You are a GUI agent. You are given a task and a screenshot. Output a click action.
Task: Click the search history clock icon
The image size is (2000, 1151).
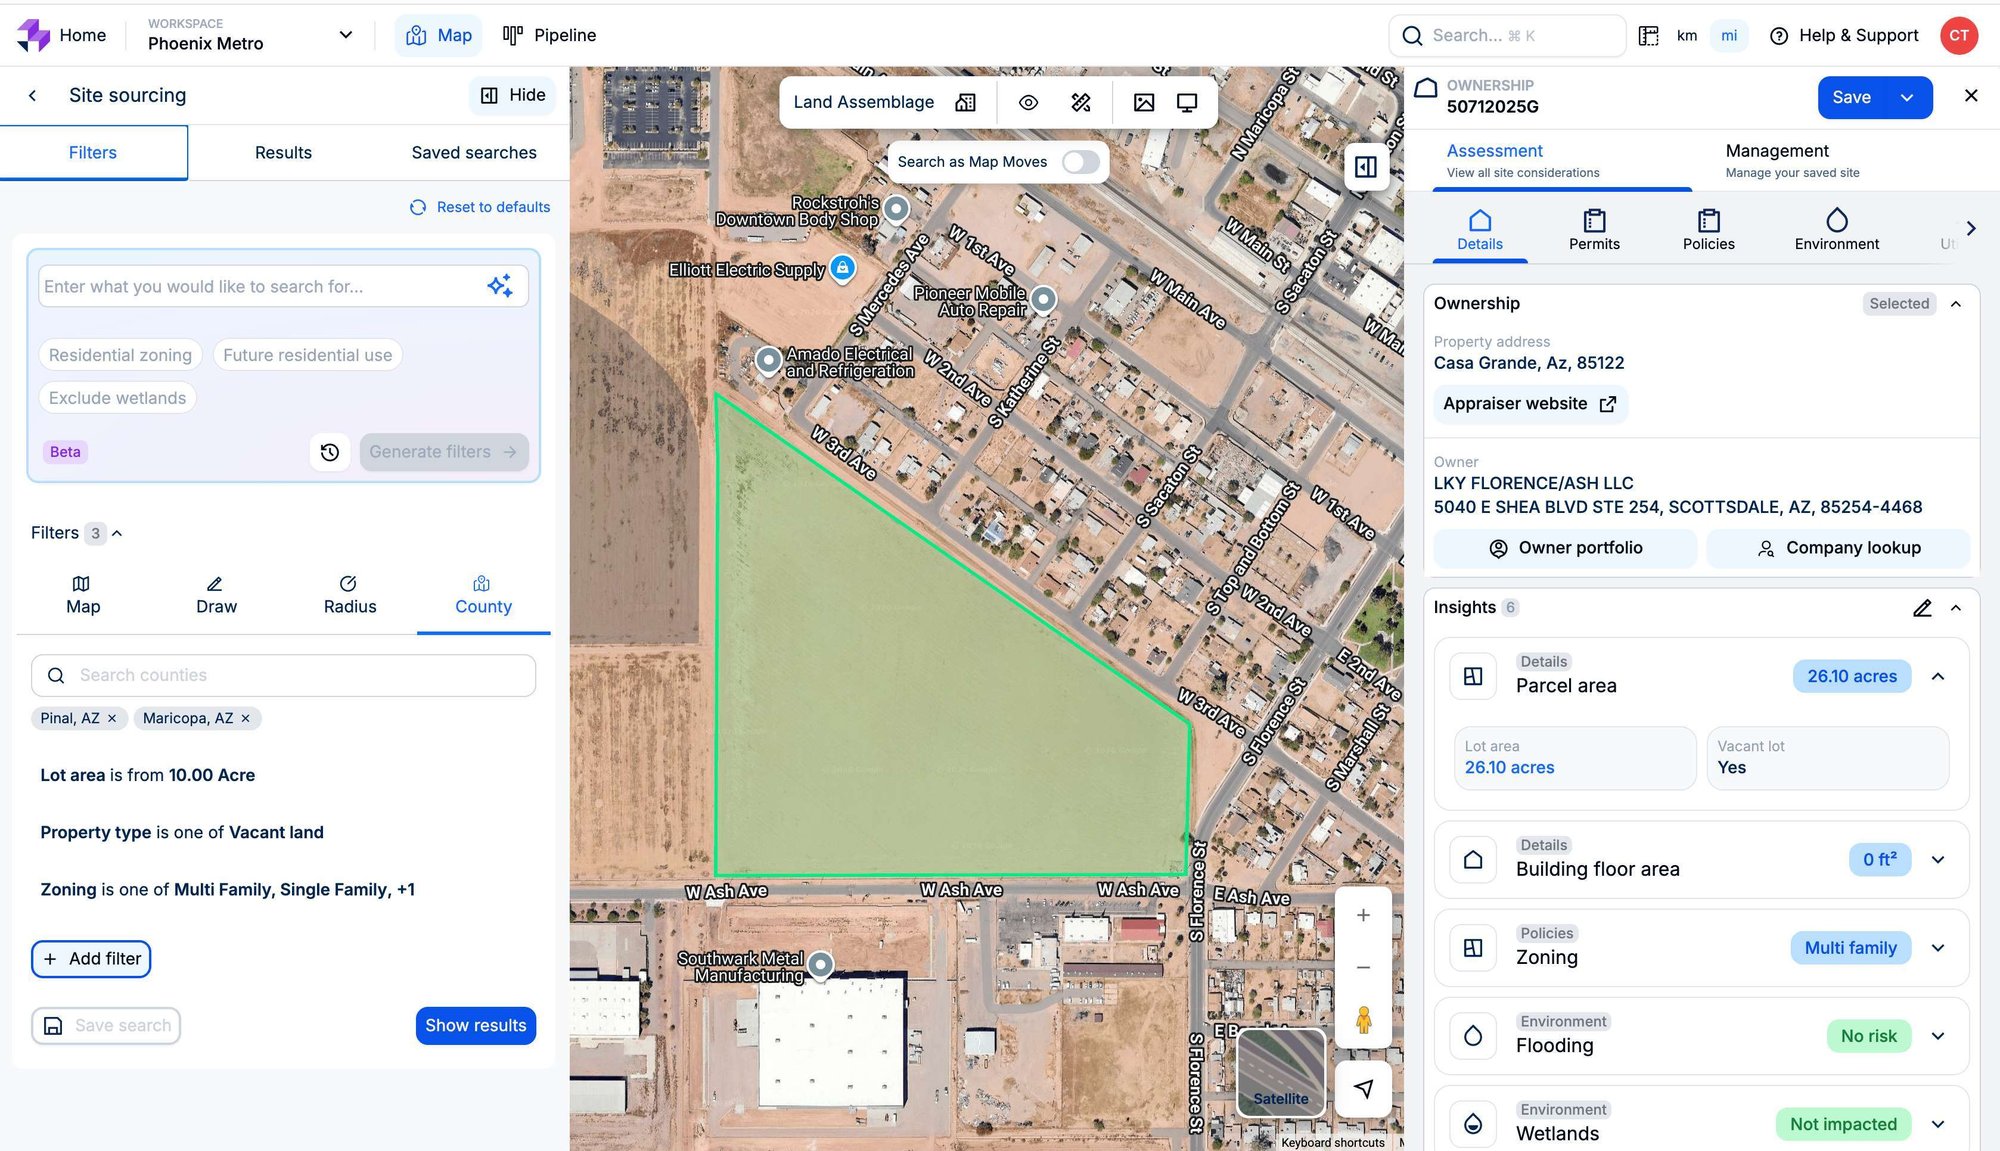point(330,452)
